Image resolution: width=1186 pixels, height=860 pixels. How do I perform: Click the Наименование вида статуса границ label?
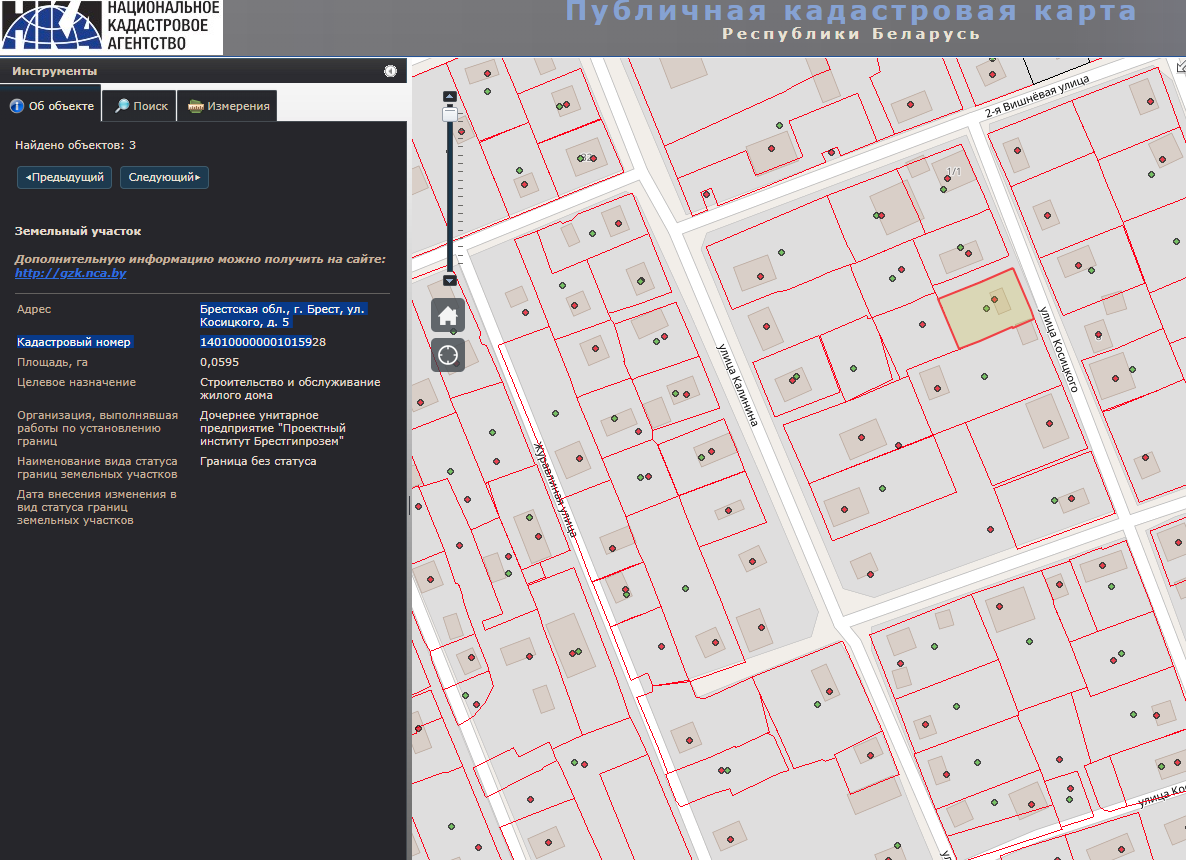98,467
